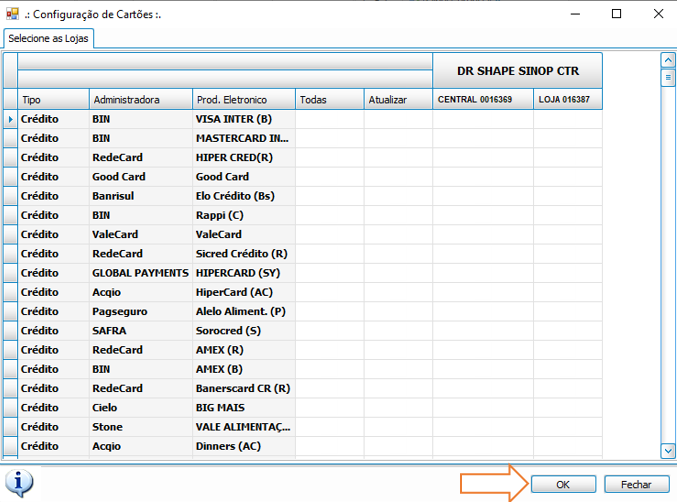
Task: Click the Good Card administradora cell
Action: point(141,177)
